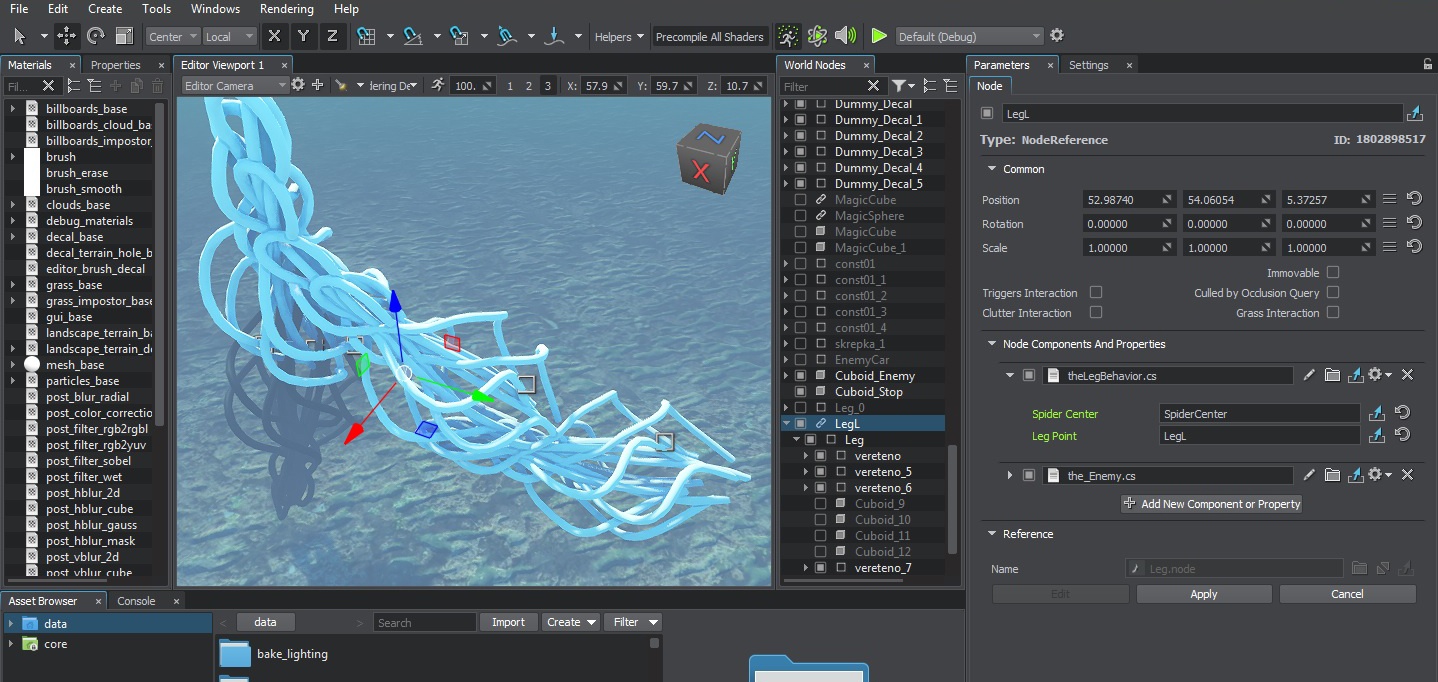Check the Triggers Interaction option
1438x682 pixels.
pos(1096,292)
